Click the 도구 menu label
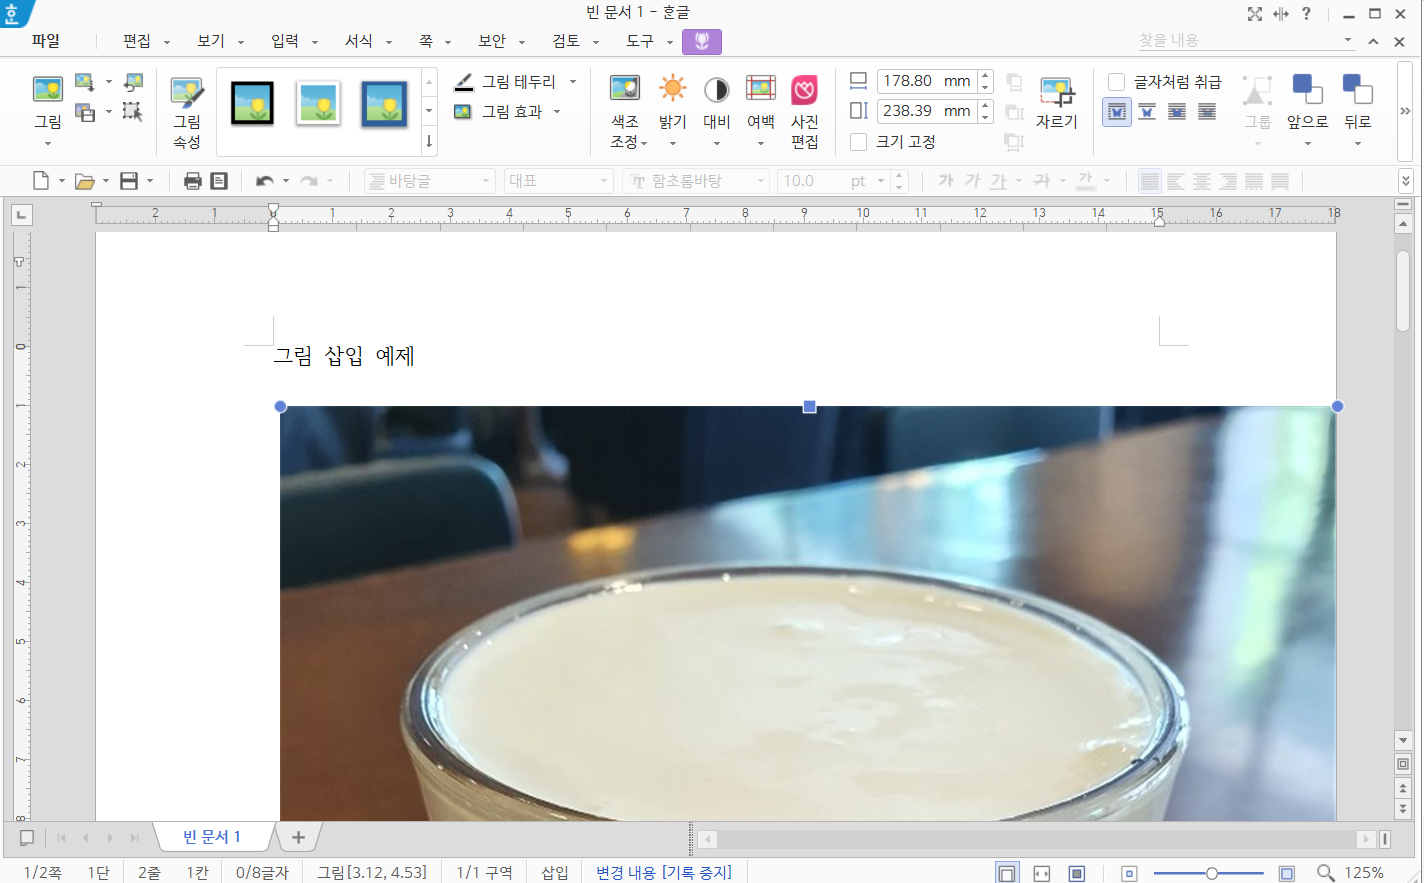This screenshot has width=1424, height=883. click(640, 41)
